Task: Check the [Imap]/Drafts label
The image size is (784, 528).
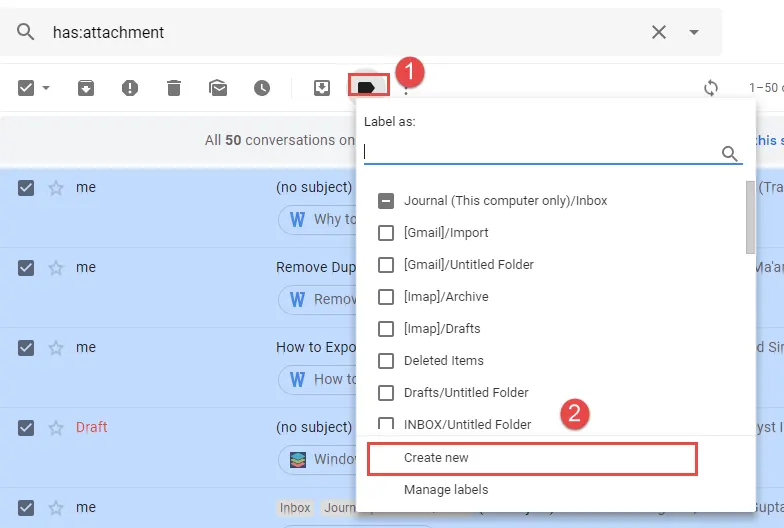Action: 386,328
